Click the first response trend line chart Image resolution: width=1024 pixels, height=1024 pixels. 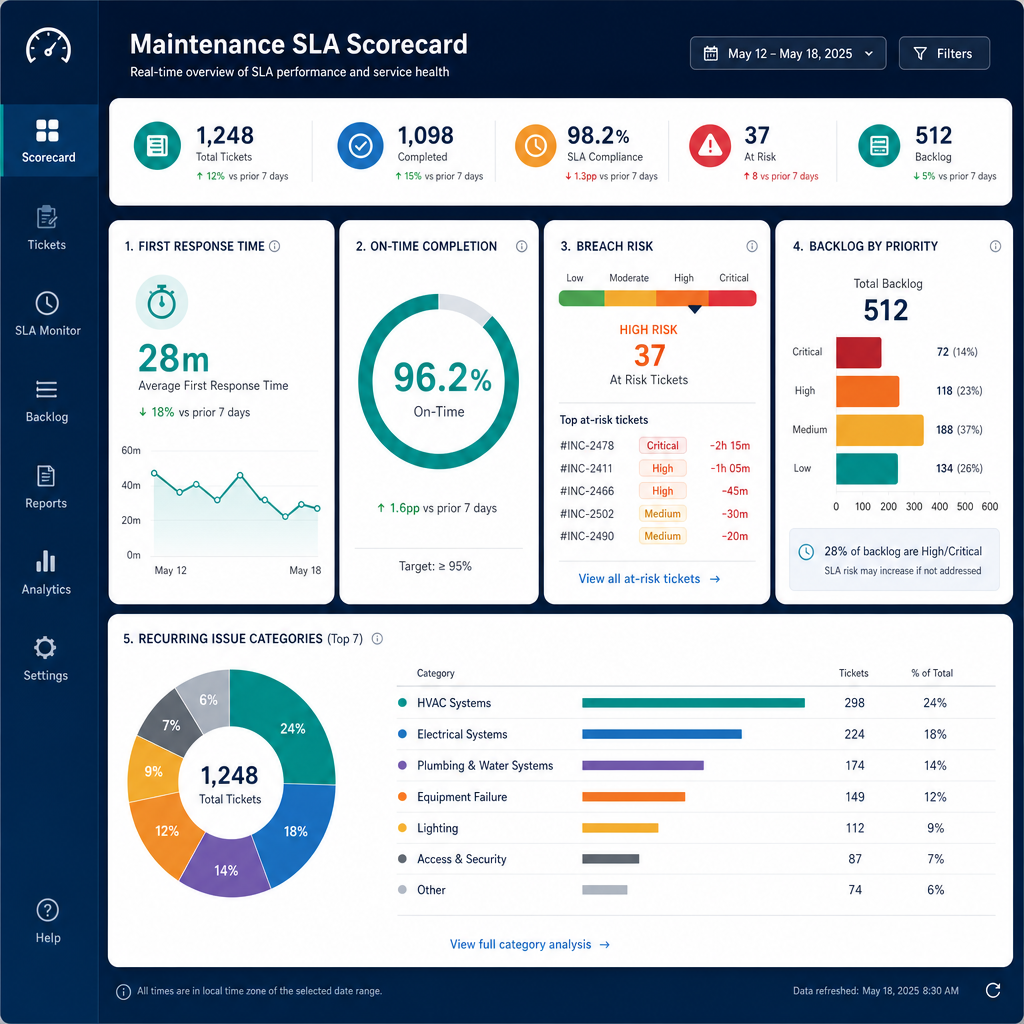tap(236, 513)
